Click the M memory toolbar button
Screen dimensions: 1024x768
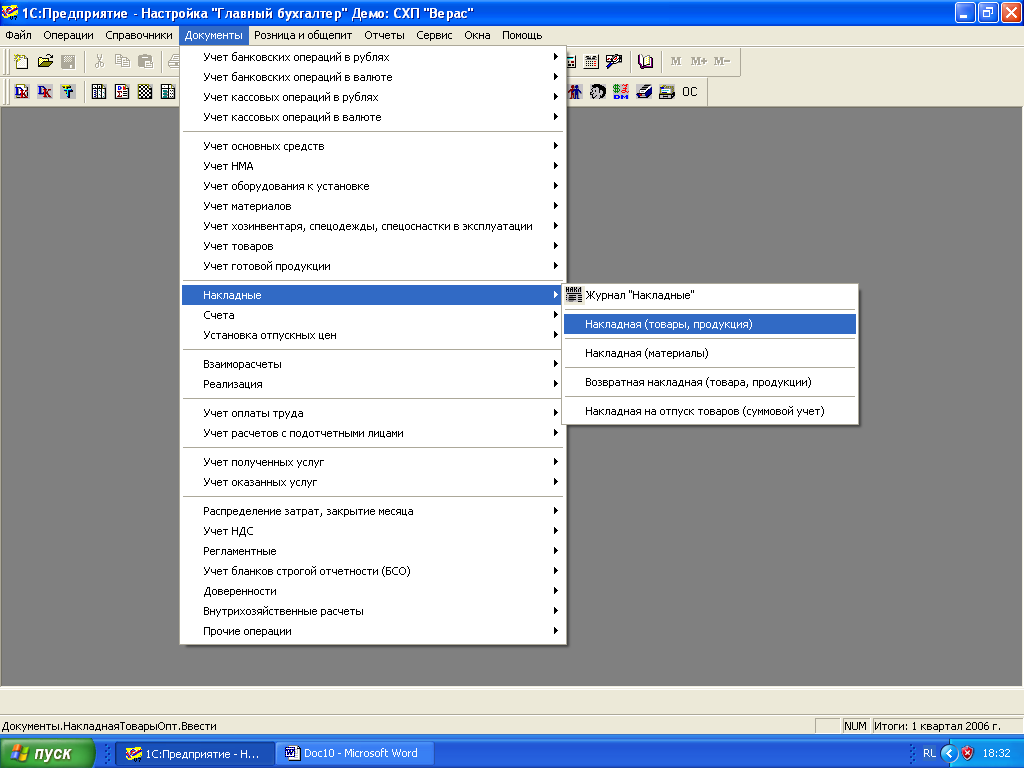pyautogui.click(x=676, y=61)
